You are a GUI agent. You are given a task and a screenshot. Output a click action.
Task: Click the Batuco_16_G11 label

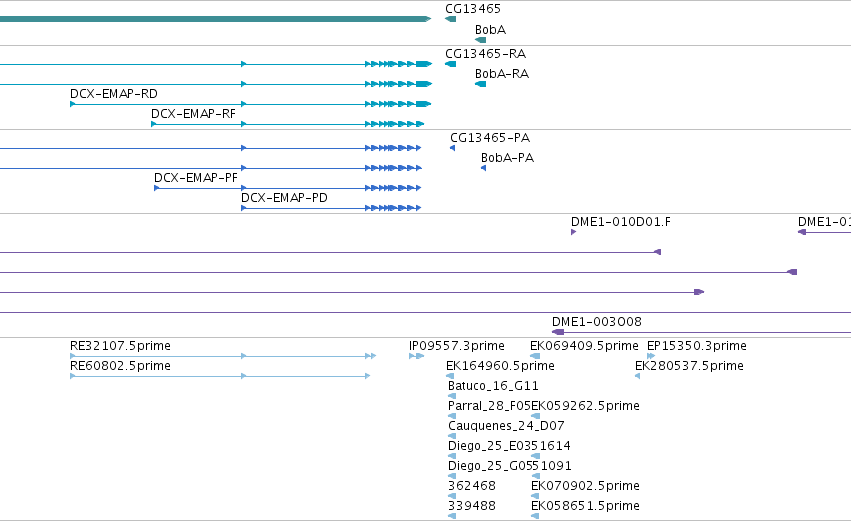[493, 386]
